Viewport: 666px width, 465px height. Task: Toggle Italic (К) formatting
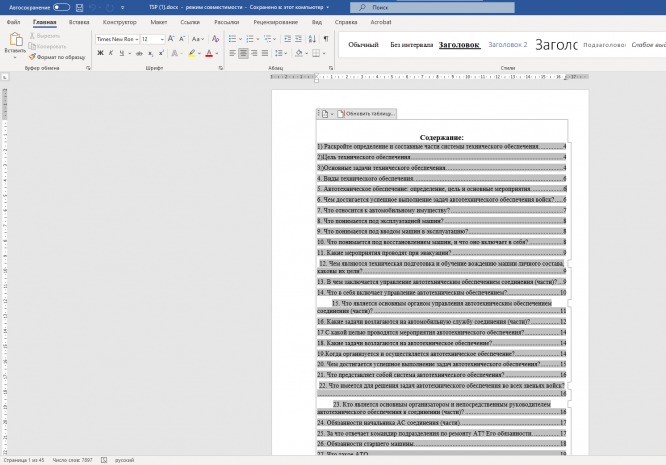pos(111,53)
